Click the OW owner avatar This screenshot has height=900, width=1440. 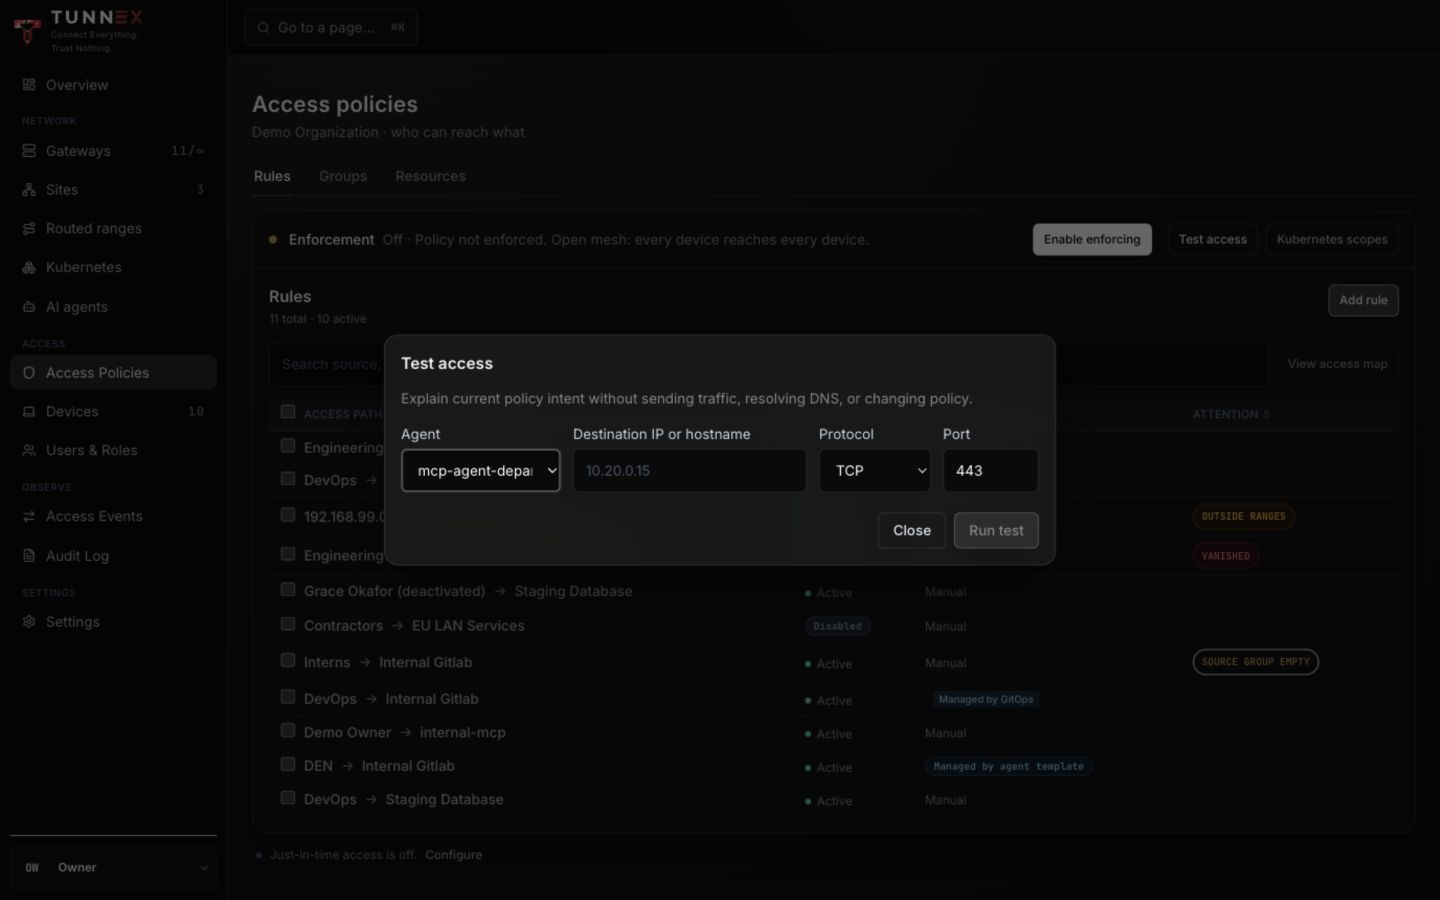(32, 868)
